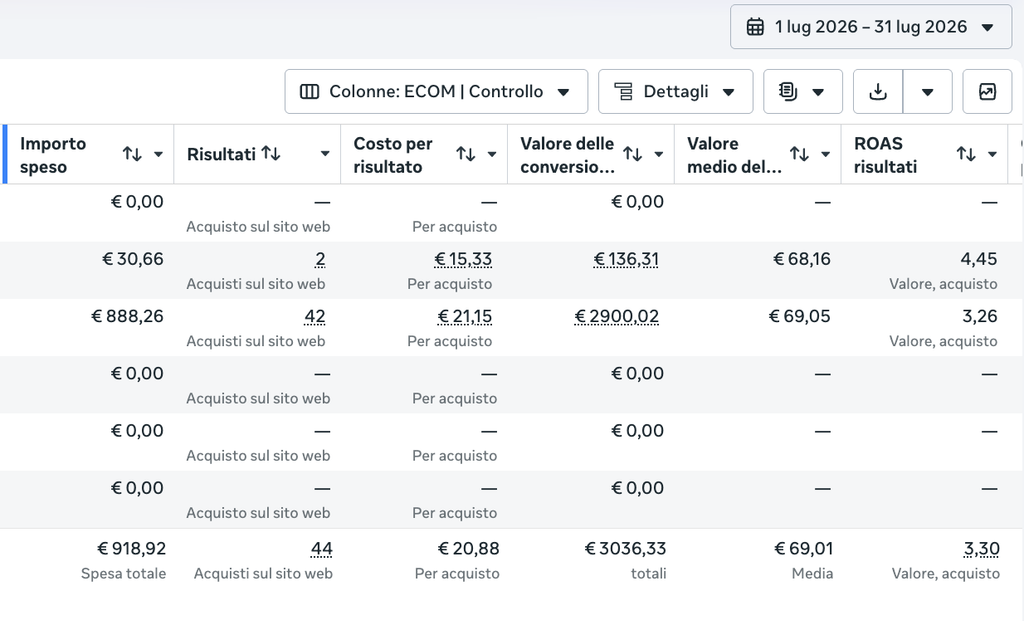Image resolution: width=1024 pixels, height=621 pixels.
Task: Click average value € 69,05
Action: (x=799, y=317)
